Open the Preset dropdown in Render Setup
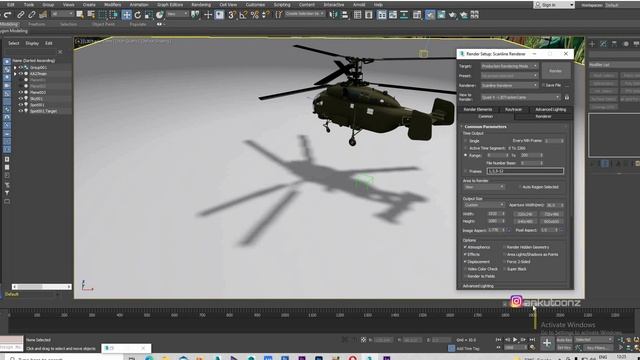The width and height of the screenshot is (640, 360). [509, 76]
